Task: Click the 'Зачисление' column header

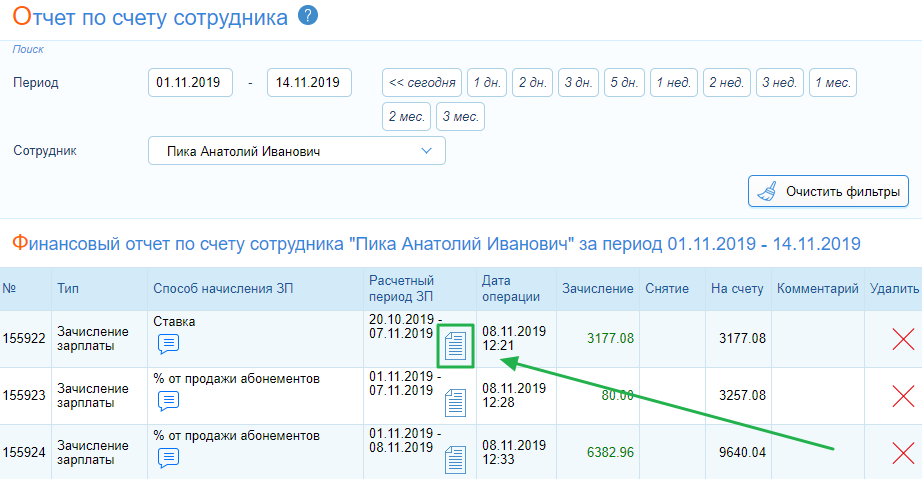Action: [597, 288]
